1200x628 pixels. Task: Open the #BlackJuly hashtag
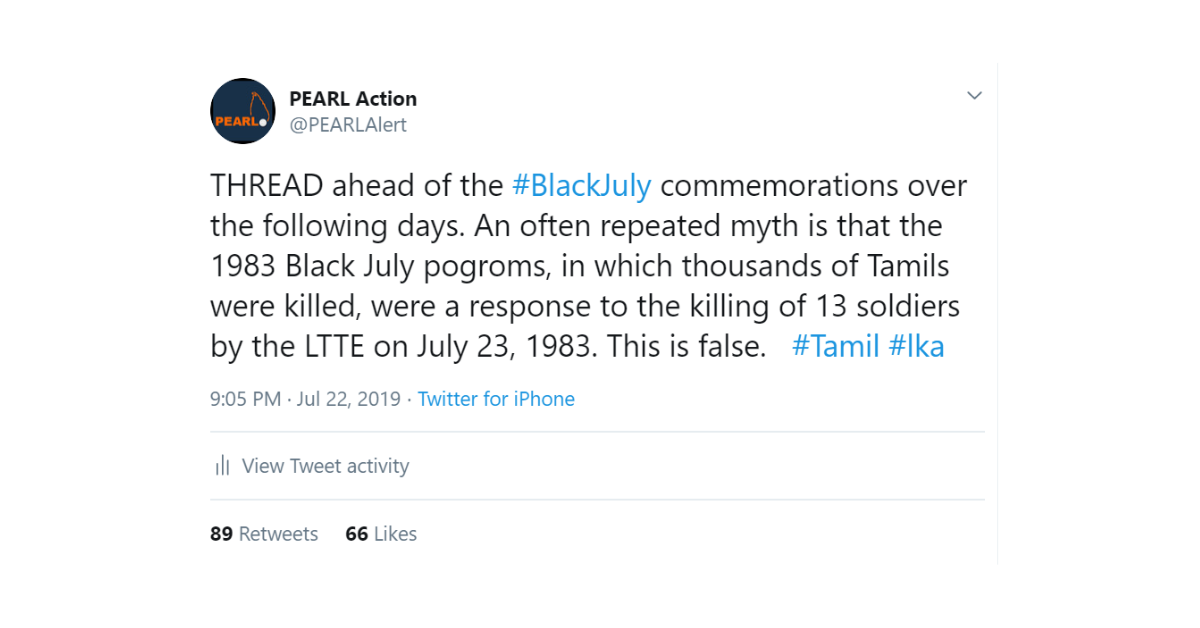point(581,186)
